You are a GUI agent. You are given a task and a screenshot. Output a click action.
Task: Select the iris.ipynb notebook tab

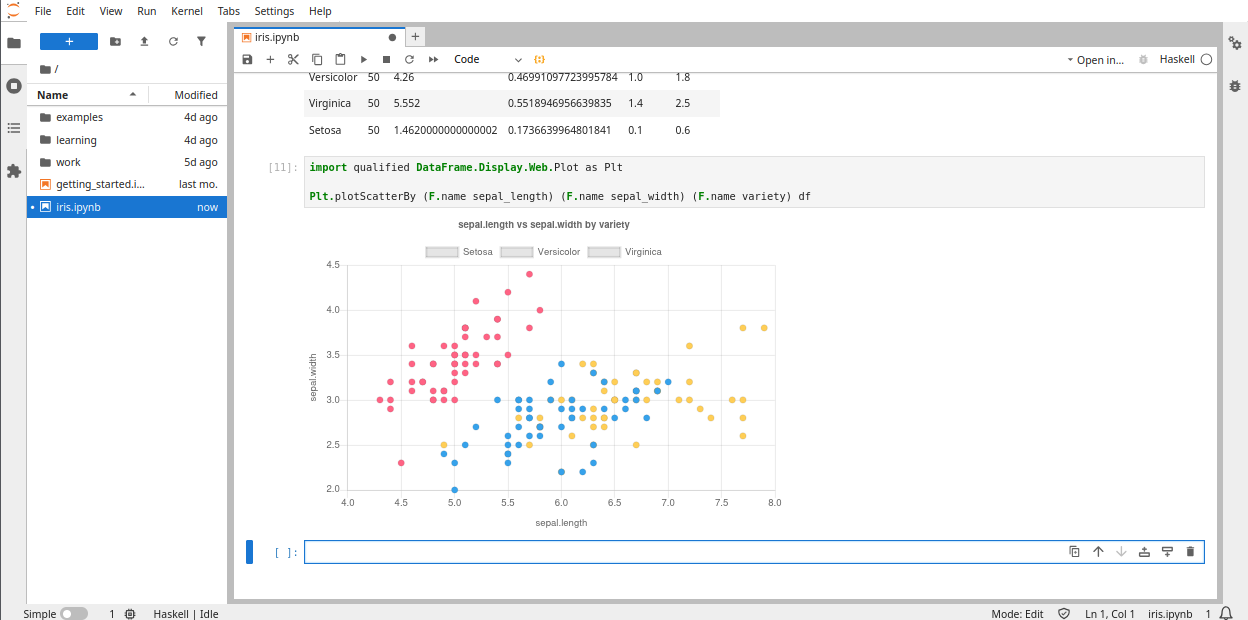pyautogui.click(x=318, y=37)
